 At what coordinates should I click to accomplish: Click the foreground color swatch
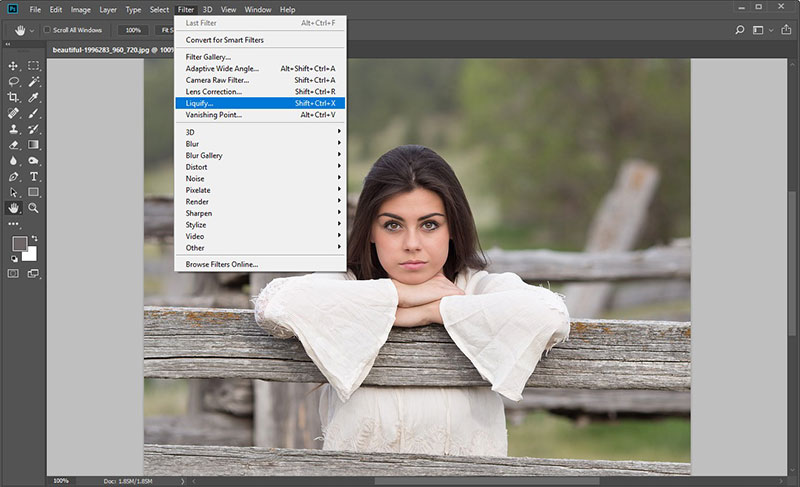(x=20, y=244)
